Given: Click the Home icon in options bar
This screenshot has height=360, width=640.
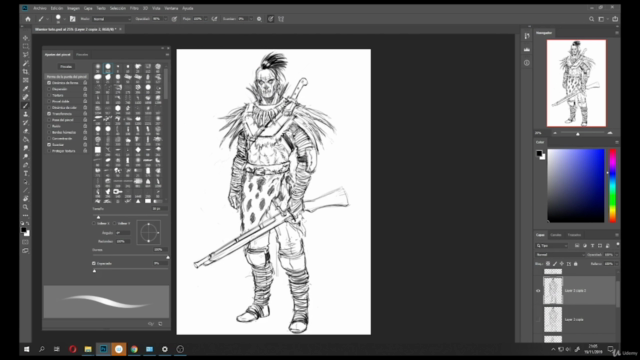Looking at the screenshot, I should 28,19.
